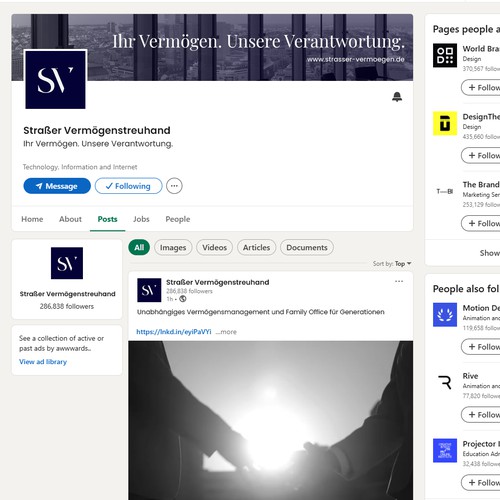Follow the Rive page

click(481, 415)
